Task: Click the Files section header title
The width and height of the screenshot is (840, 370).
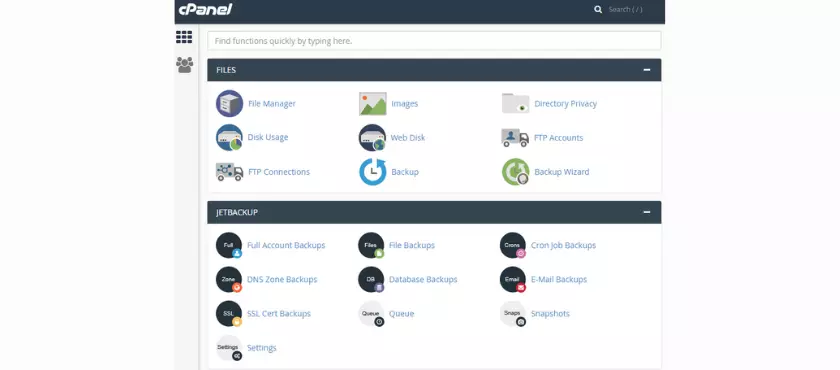Action: tap(226, 70)
